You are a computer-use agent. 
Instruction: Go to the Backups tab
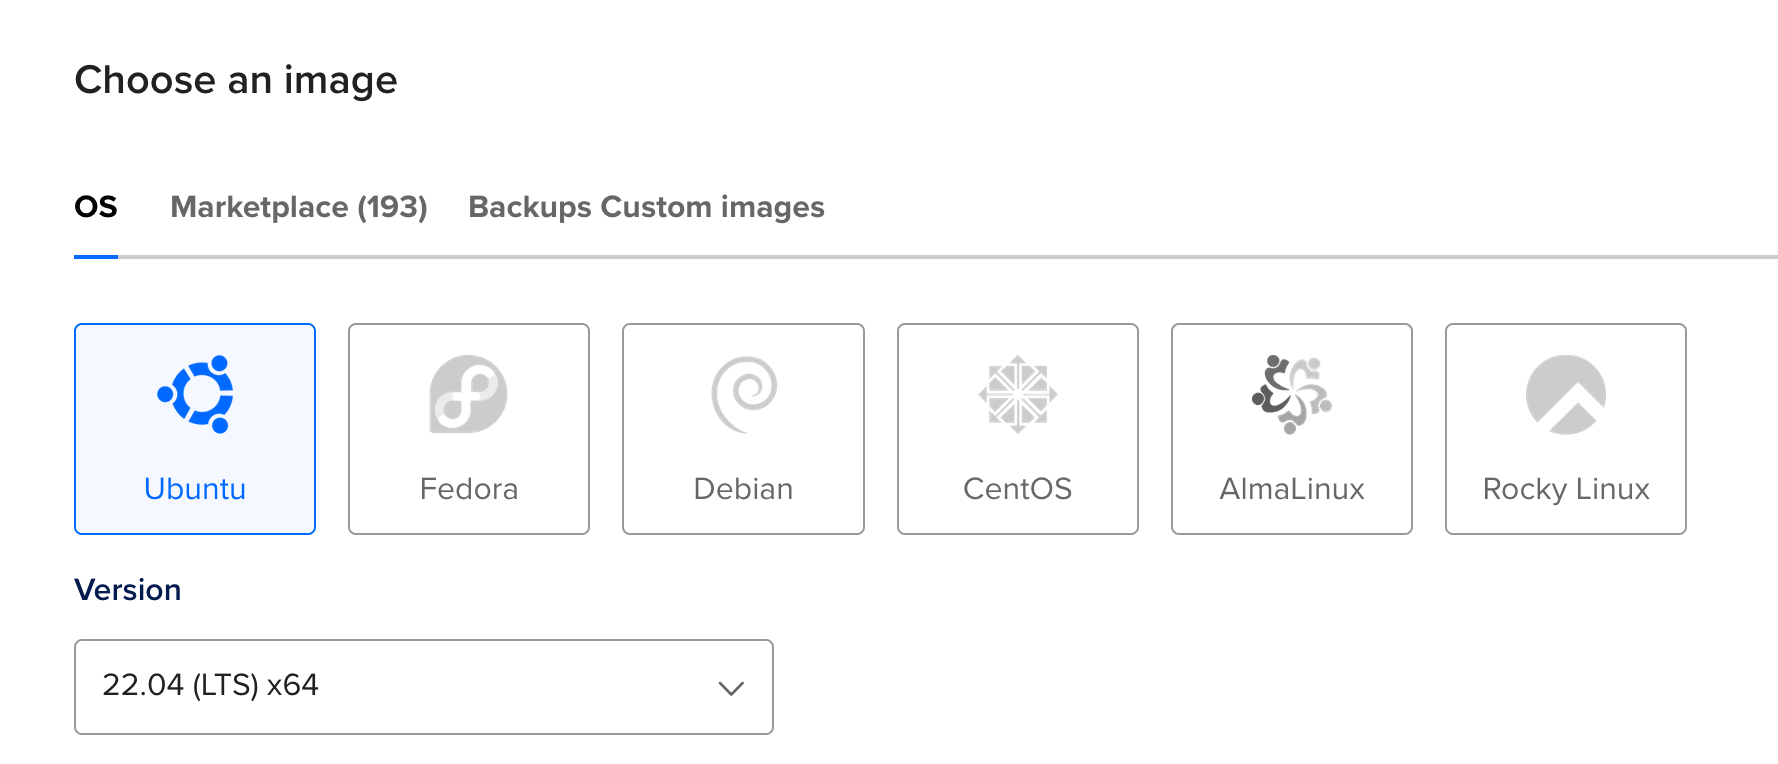(x=530, y=207)
